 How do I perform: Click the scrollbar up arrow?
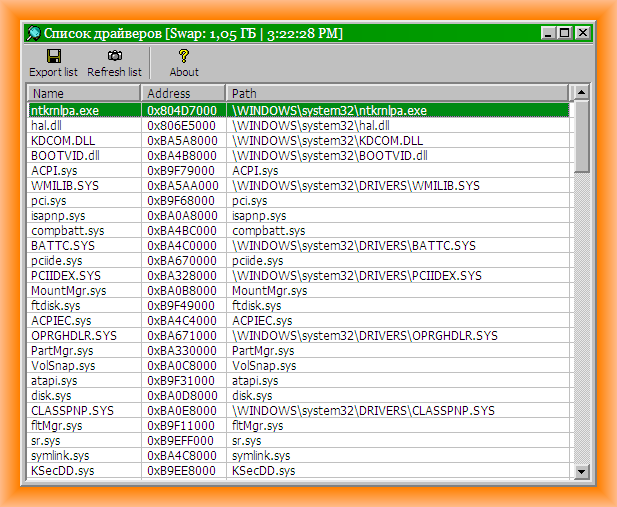[x=582, y=93]
